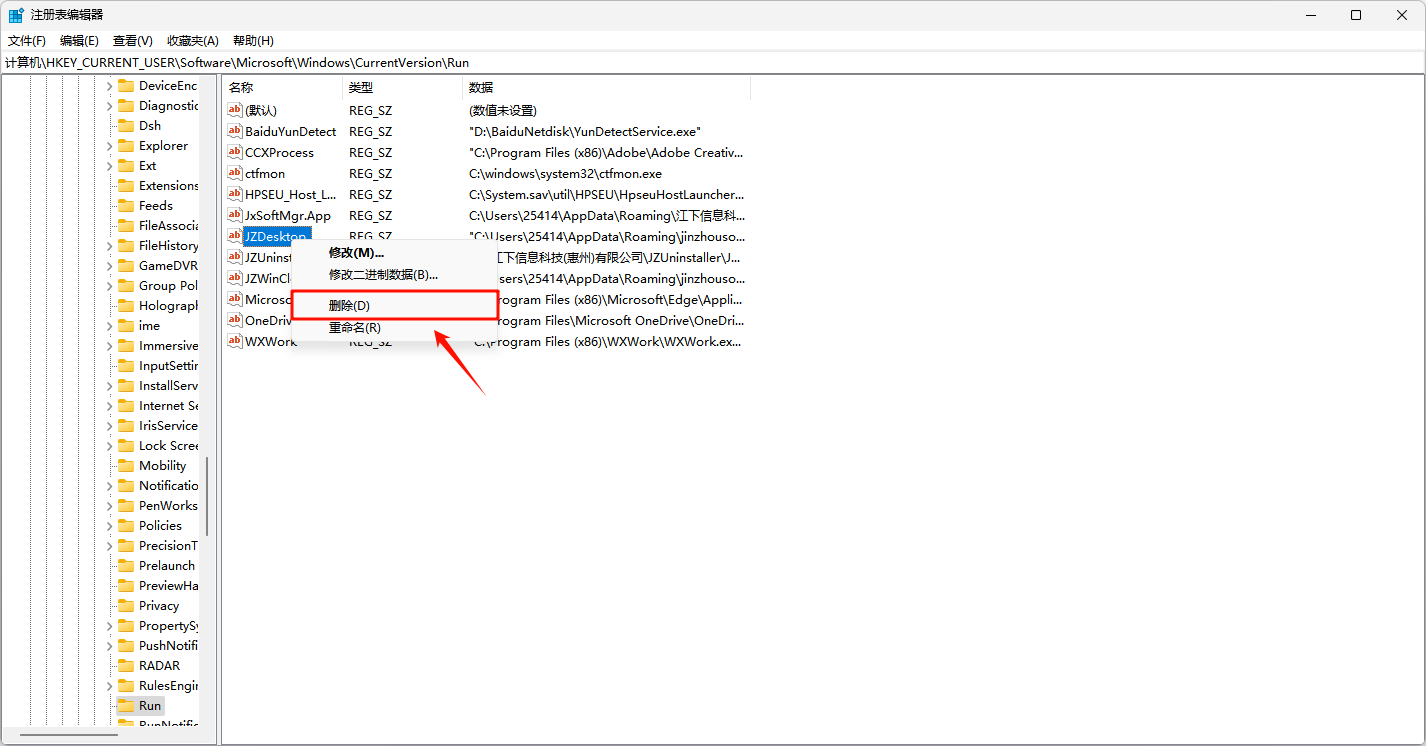Click the "D:\BaiduNetdisk\YunDetectService.exe" data cell
The image size is (1426, 746).
(585, 131)
